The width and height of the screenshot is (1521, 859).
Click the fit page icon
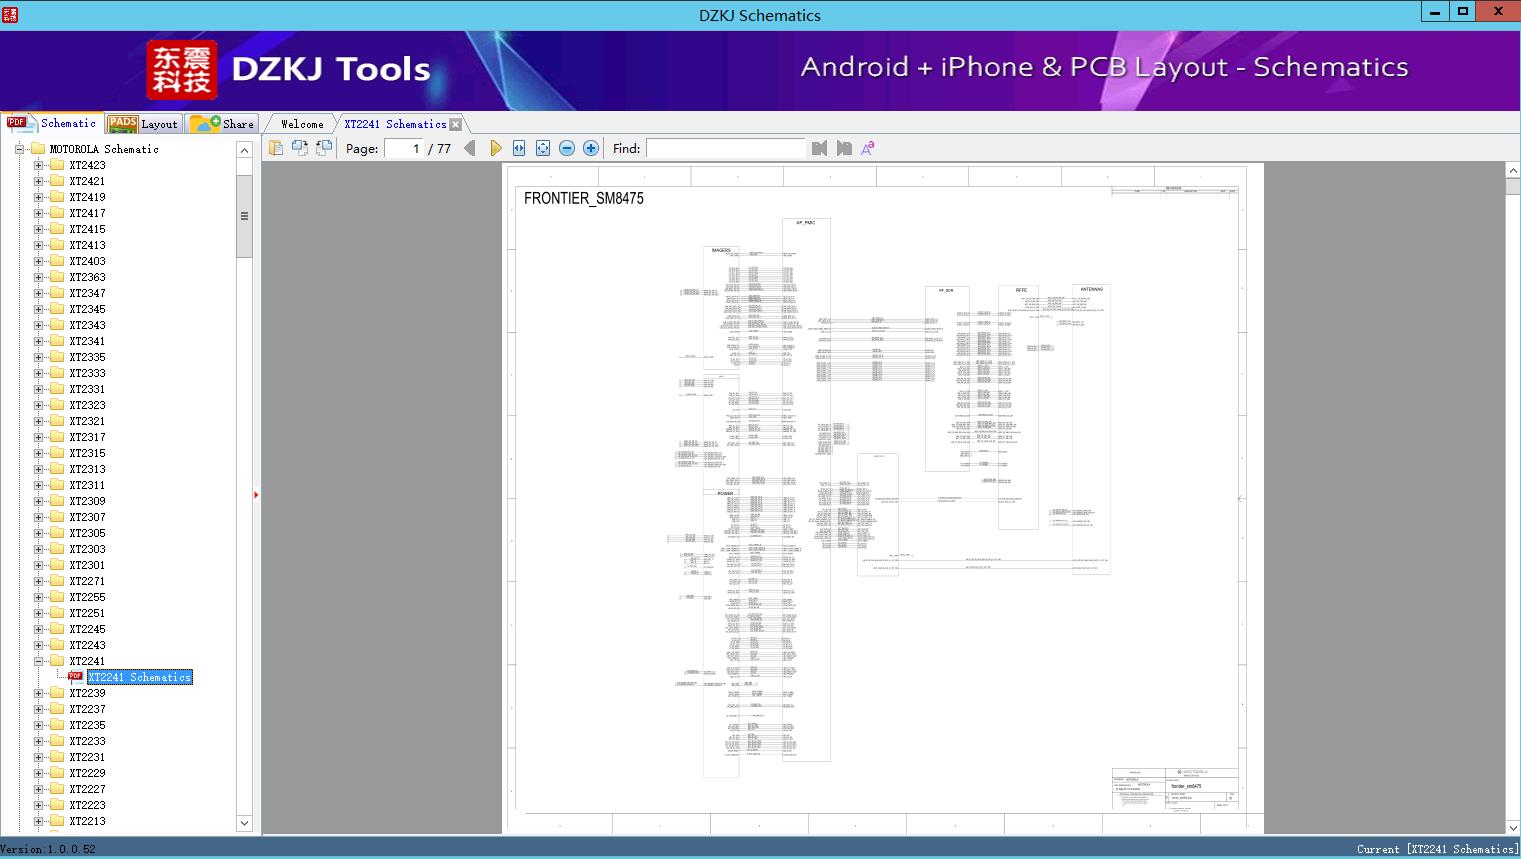(x=543, y=148)
